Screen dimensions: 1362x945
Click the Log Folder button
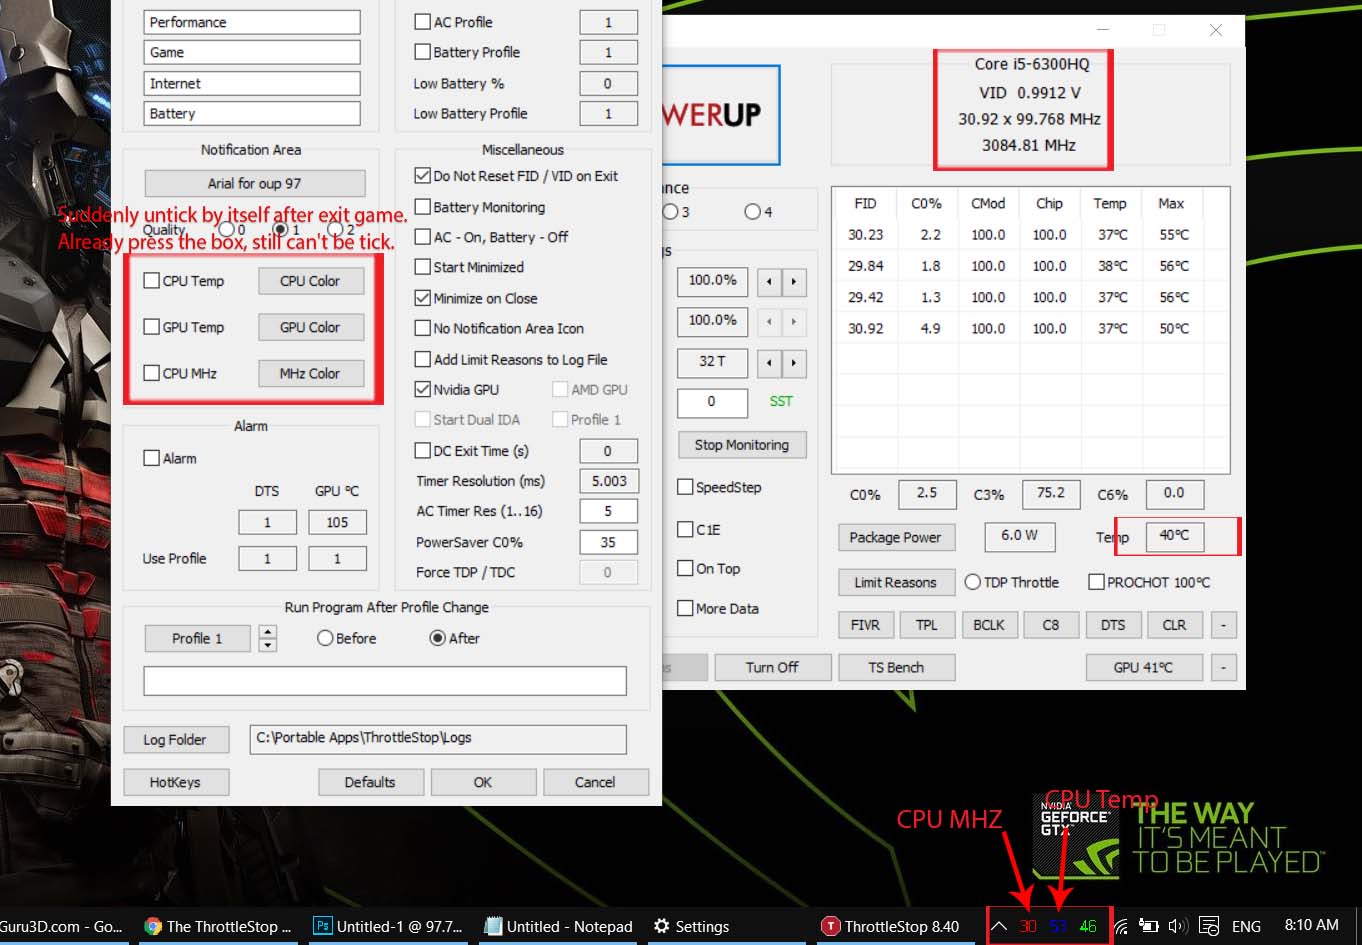[x=175, y=740]
